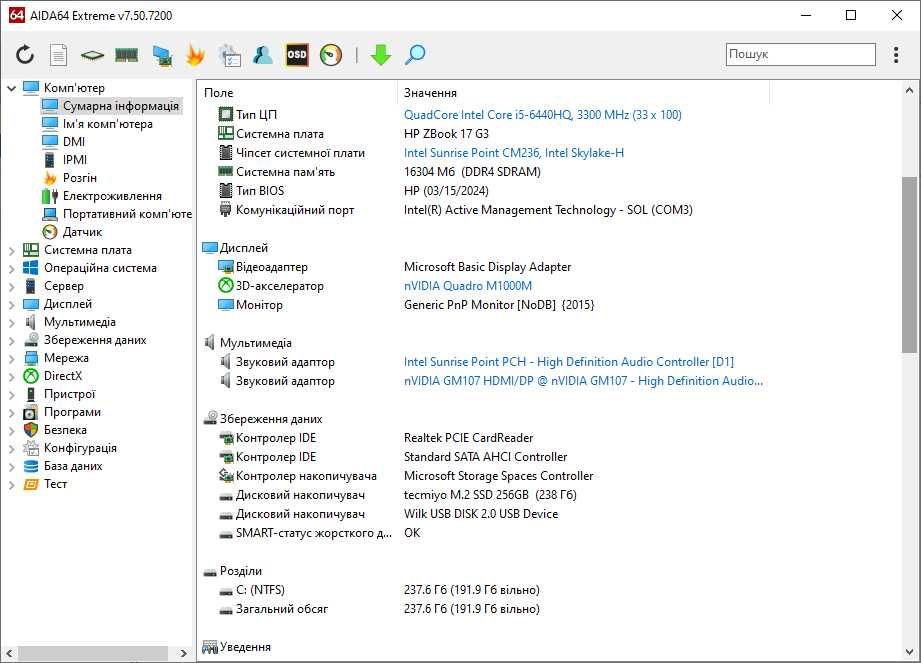Click the green download arrow icon

(x=381, y=55)
